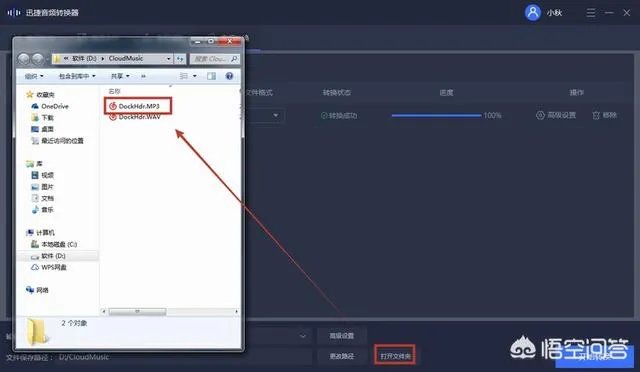Click the 转换成功 status
Viewport: 640px width, 372px height.
coord(339,116)
